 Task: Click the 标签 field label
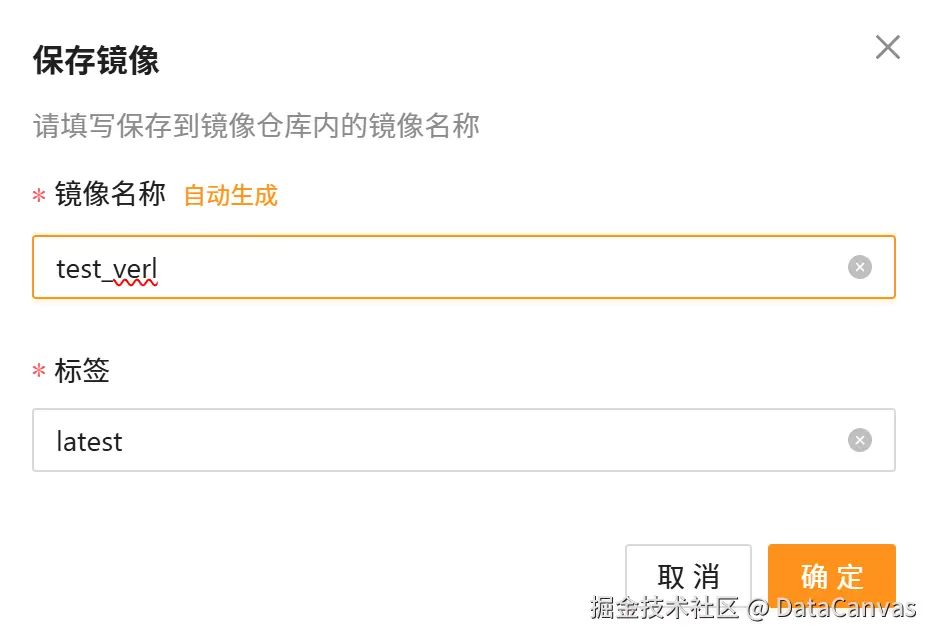coord(82,371)
